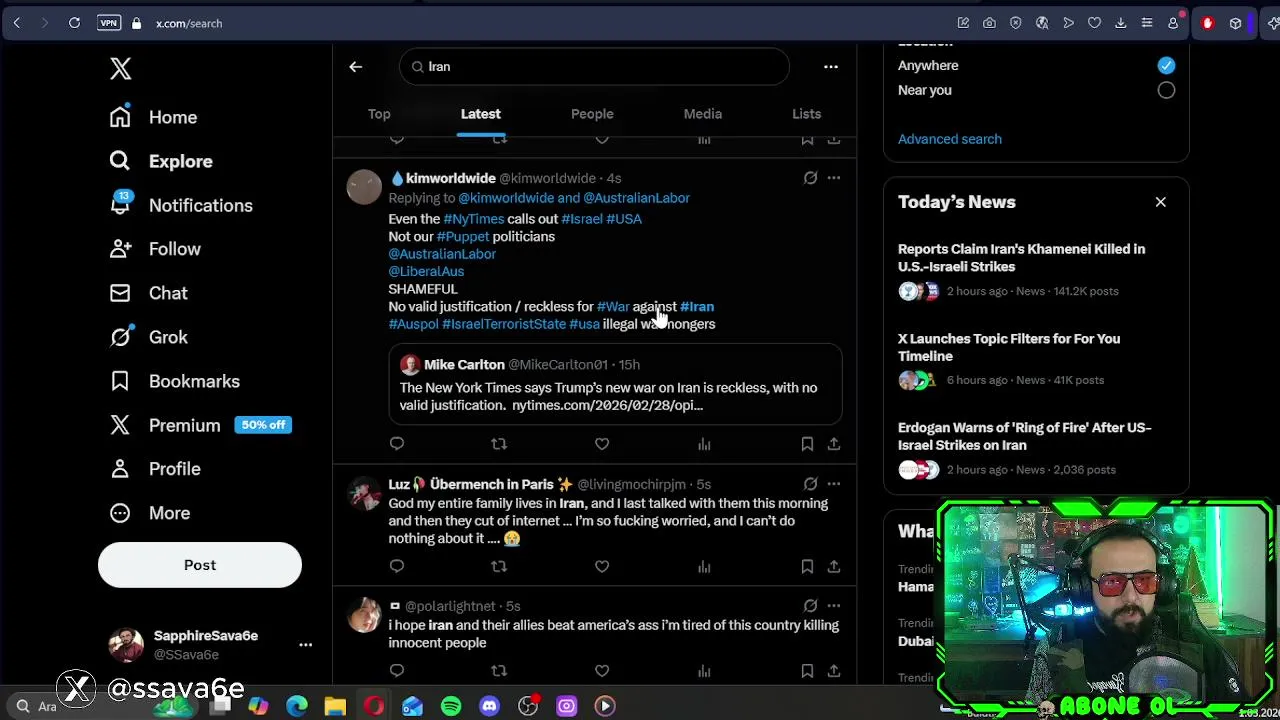Image resolution: width=1280 pixels, height=720 pixels.
Task: Open browser easy setup sliders icon
Action: (x=1146, y=23)
